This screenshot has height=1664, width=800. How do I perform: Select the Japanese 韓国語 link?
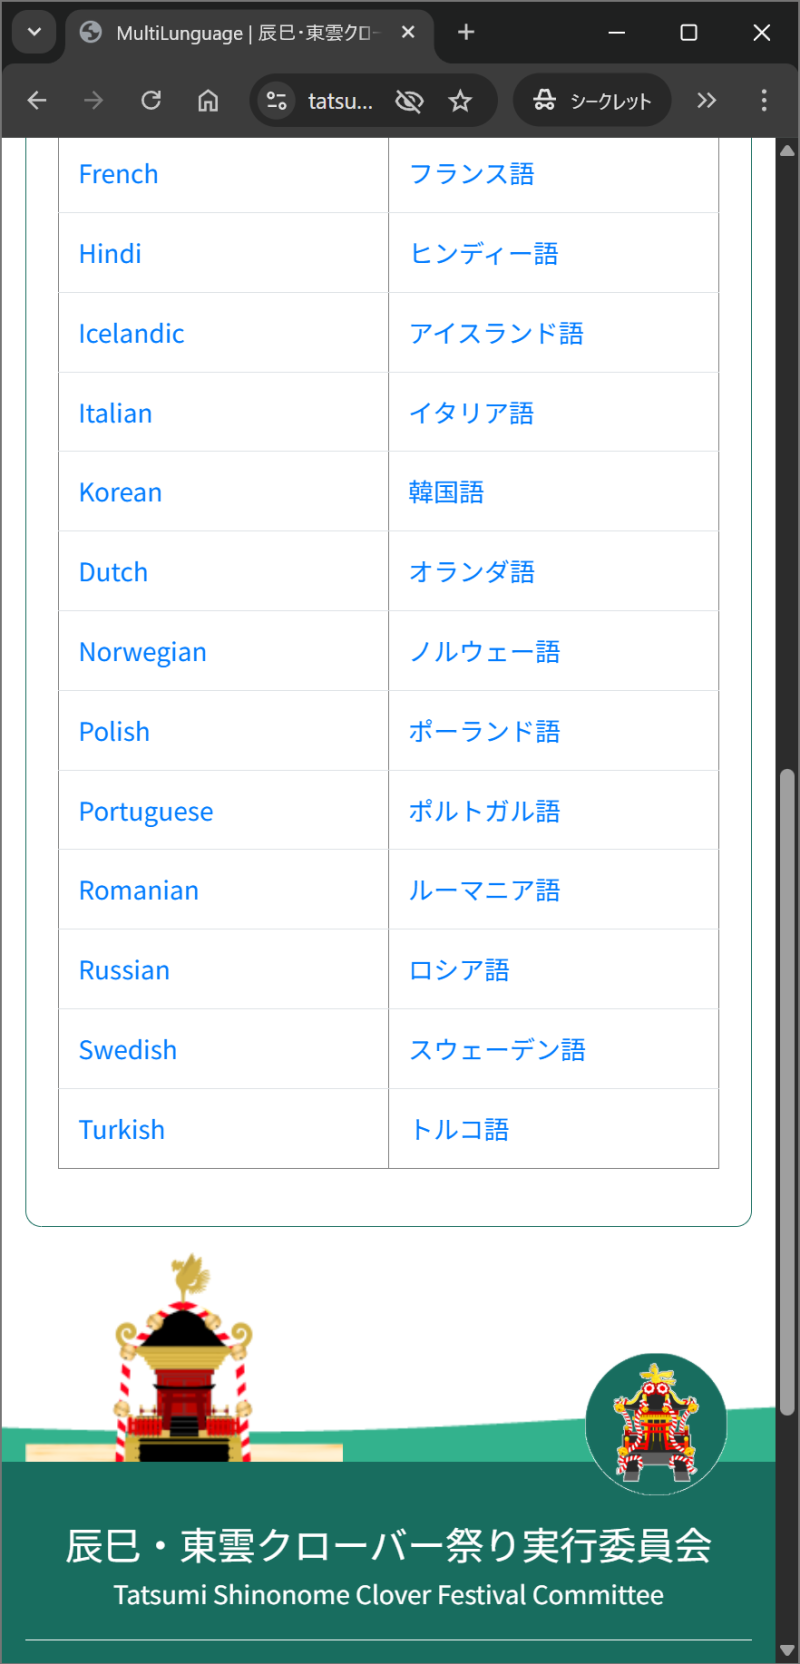coord(446,492)
